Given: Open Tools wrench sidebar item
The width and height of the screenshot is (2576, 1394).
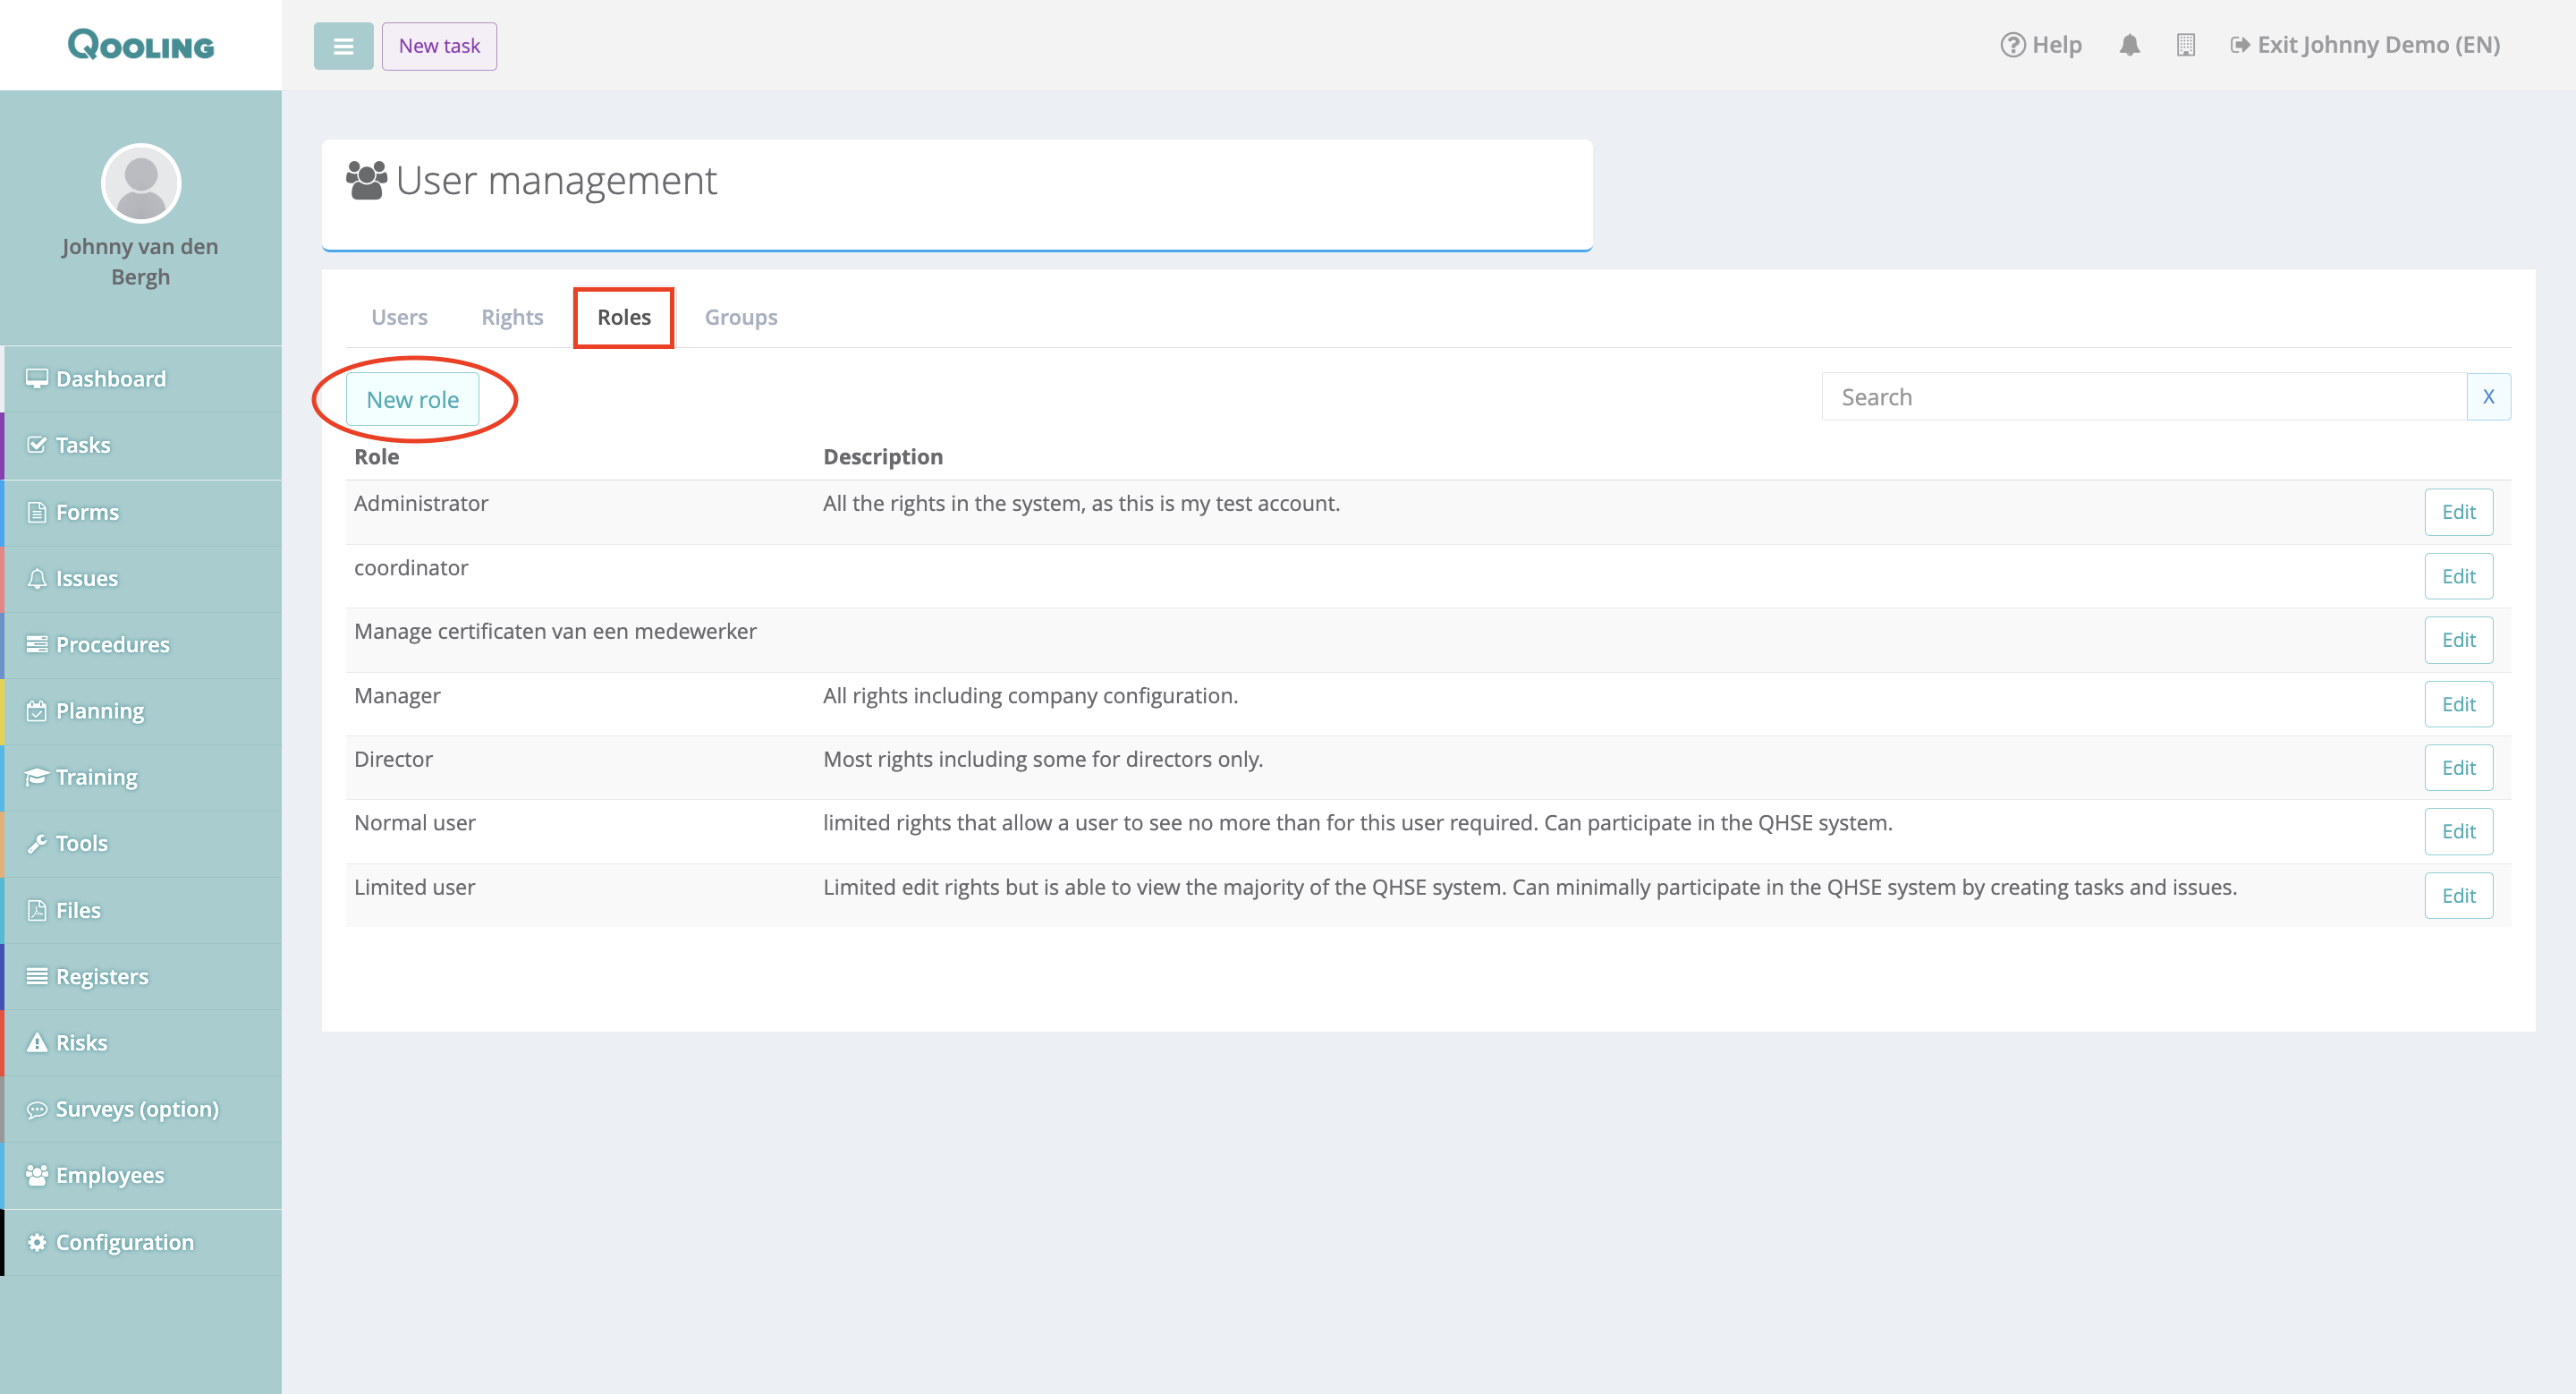Looking at the screenshot, I should [x=81, y=843].
